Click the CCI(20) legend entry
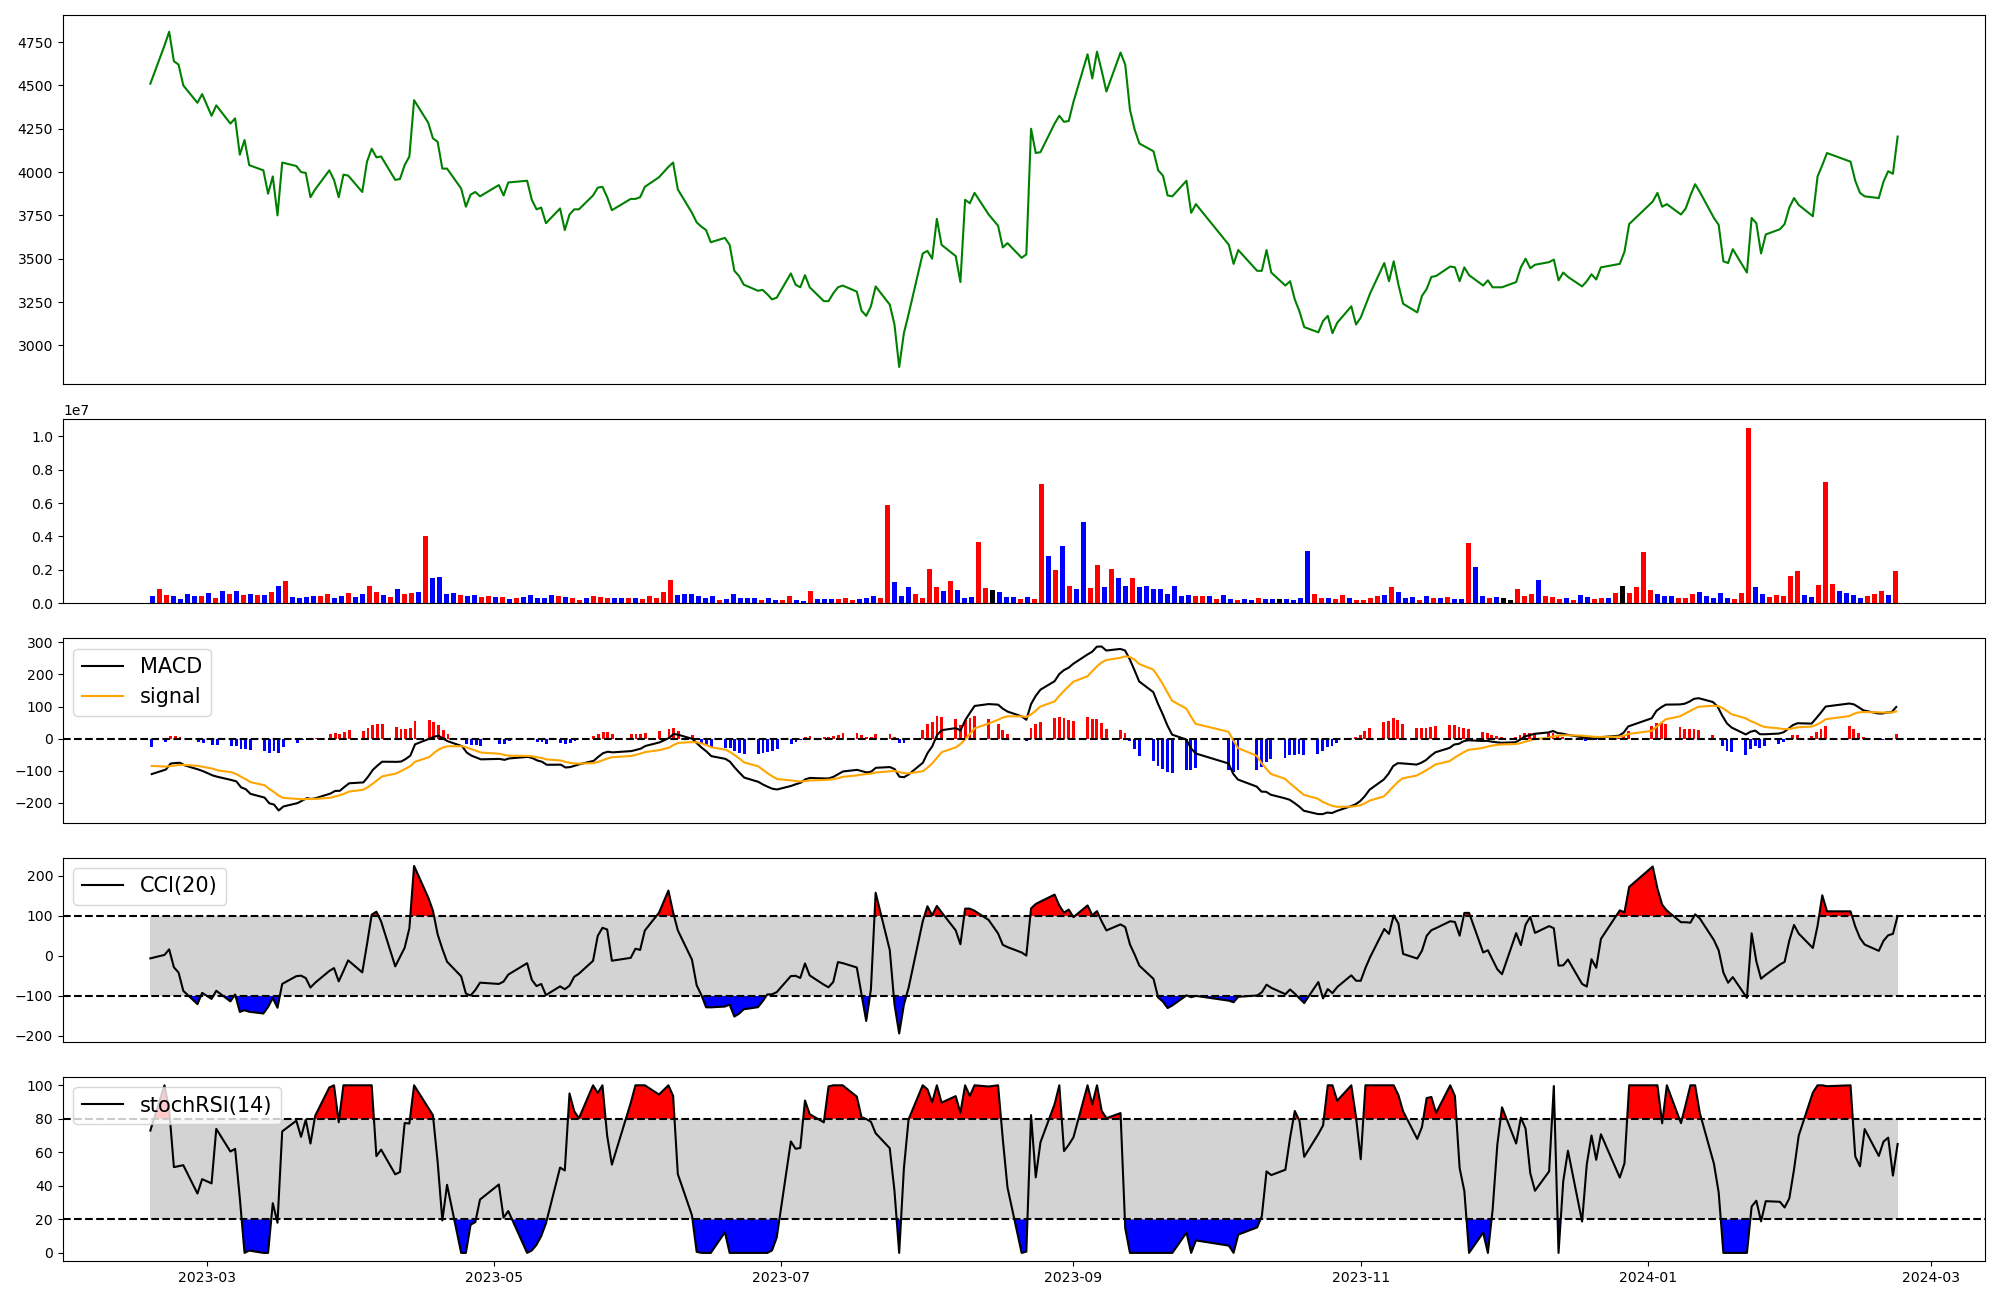 pyautogui.click(x=177, y=886)
